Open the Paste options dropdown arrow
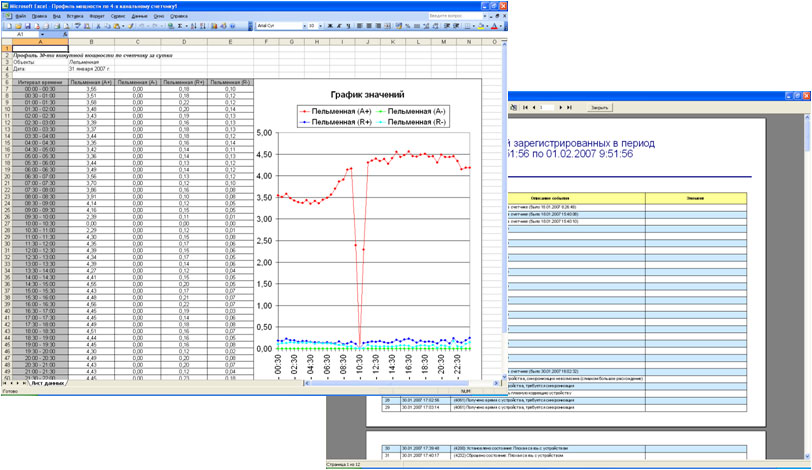This screenshot has height=470, width=812. [123, 26]
